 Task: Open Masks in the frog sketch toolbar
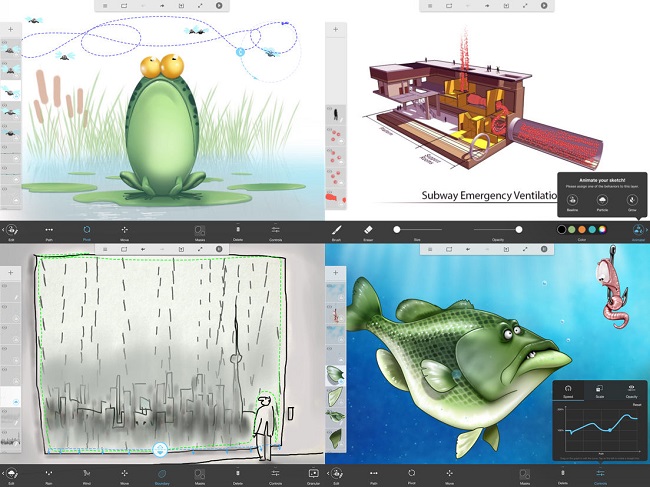click(x=200, y=230)
